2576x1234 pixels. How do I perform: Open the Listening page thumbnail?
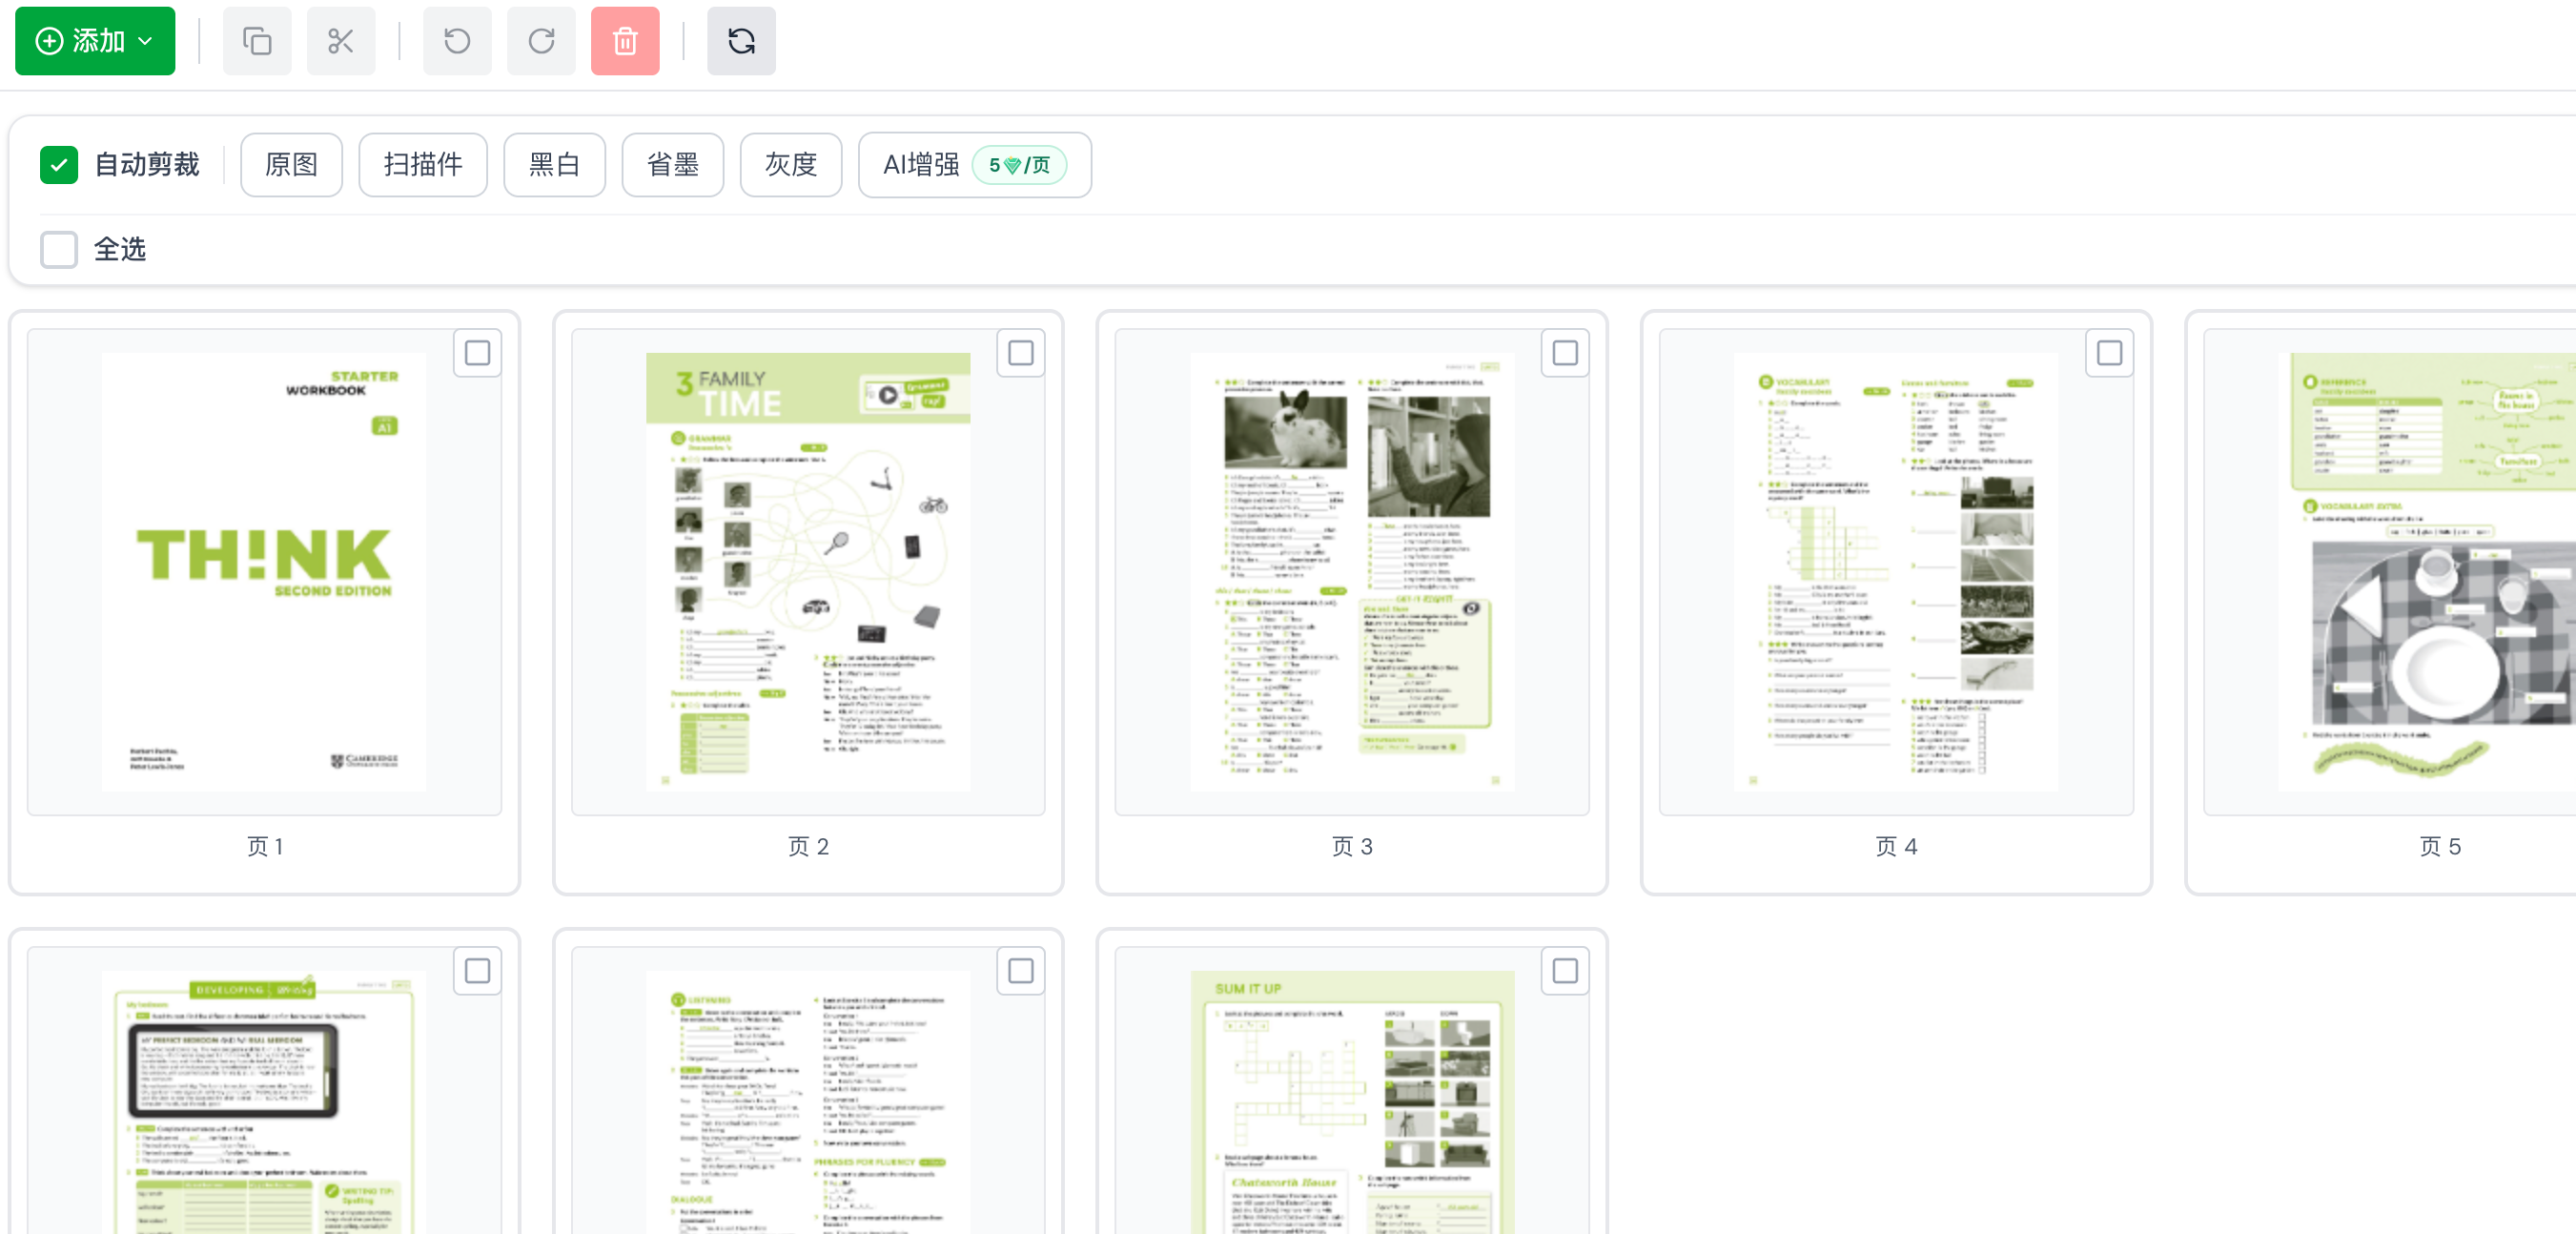[x=808, y=1102]
